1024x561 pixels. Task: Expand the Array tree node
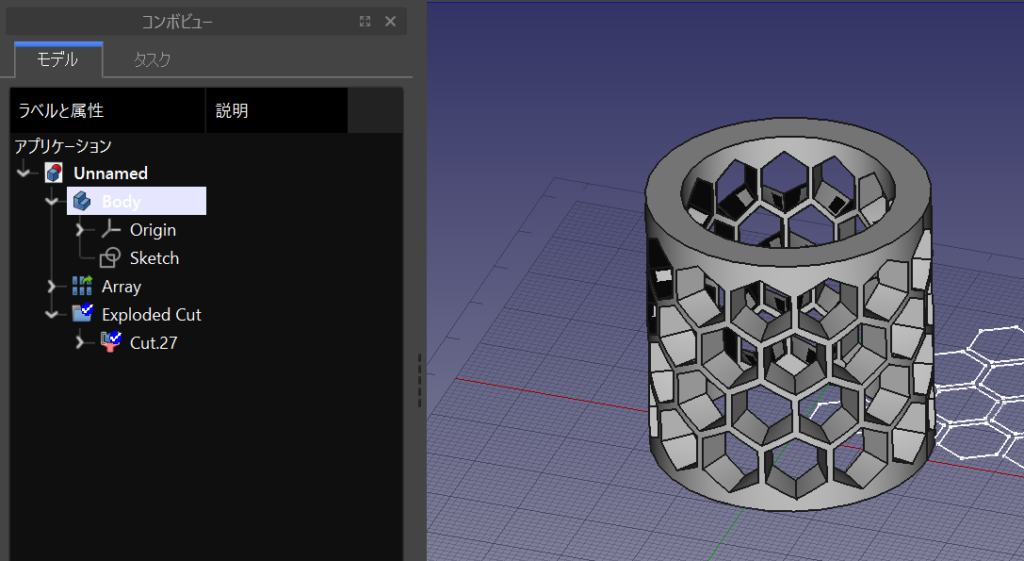click(x=52, y=286)
